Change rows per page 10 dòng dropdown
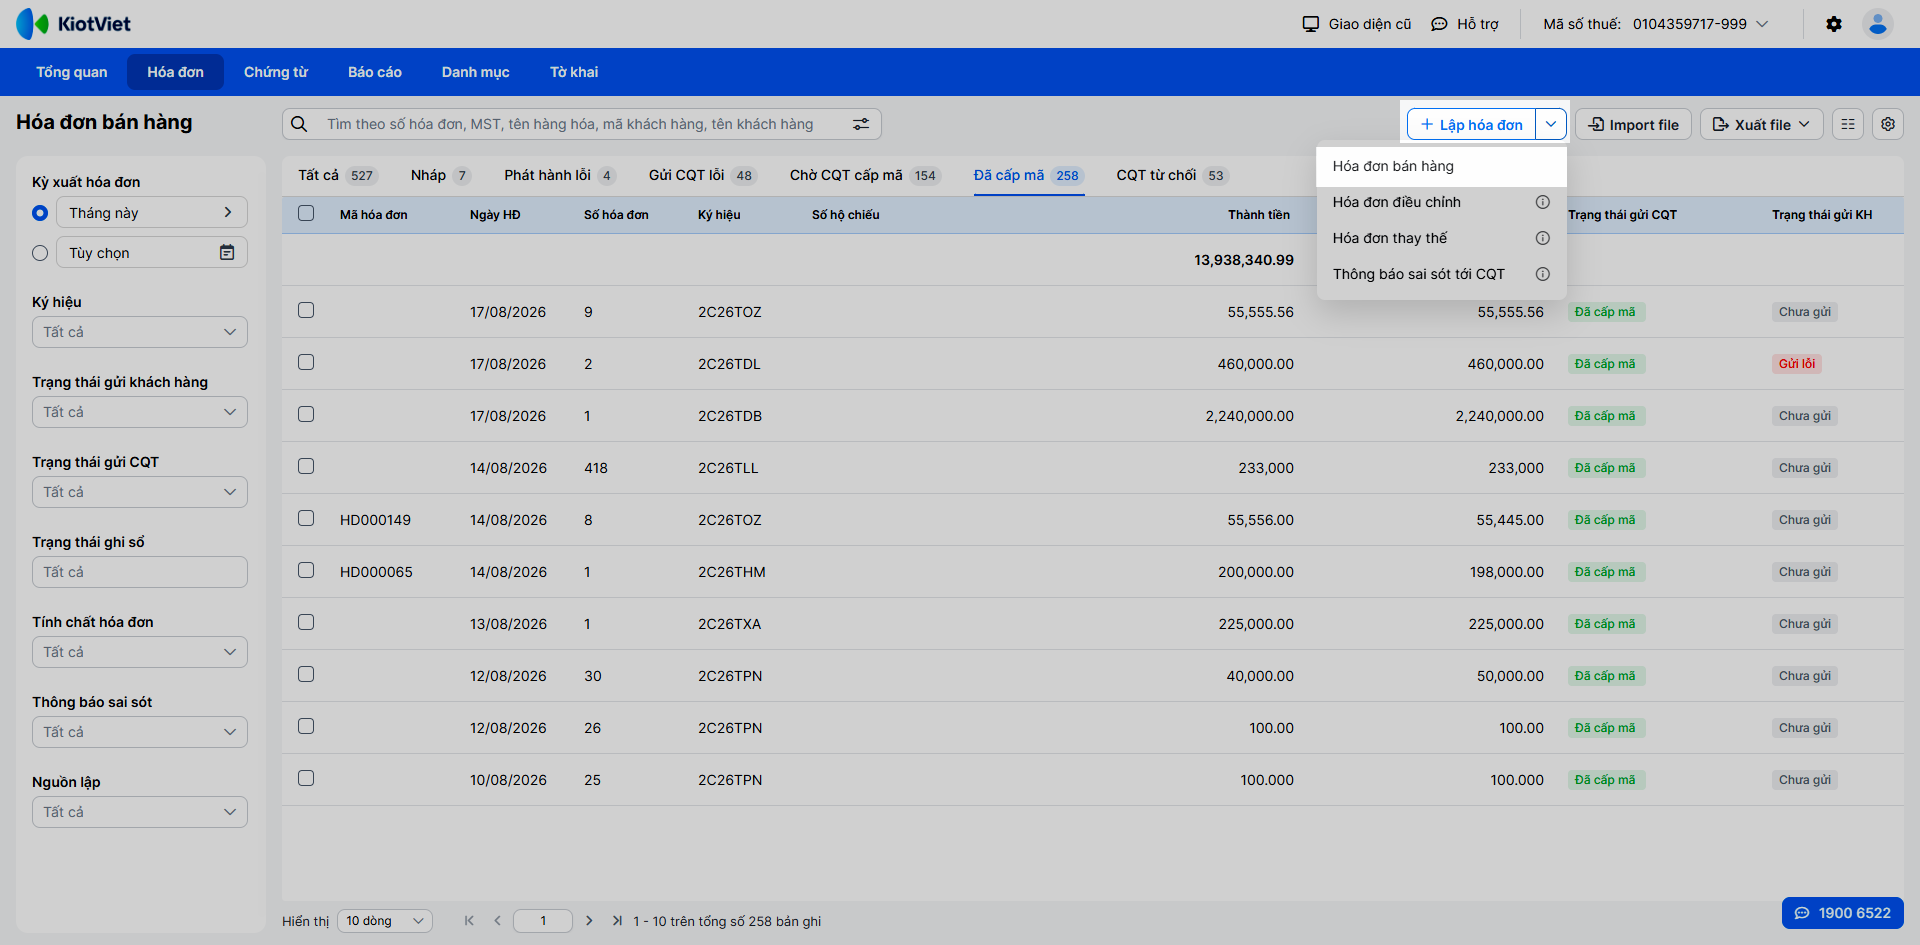1920x945 pixels. (385, 921)
